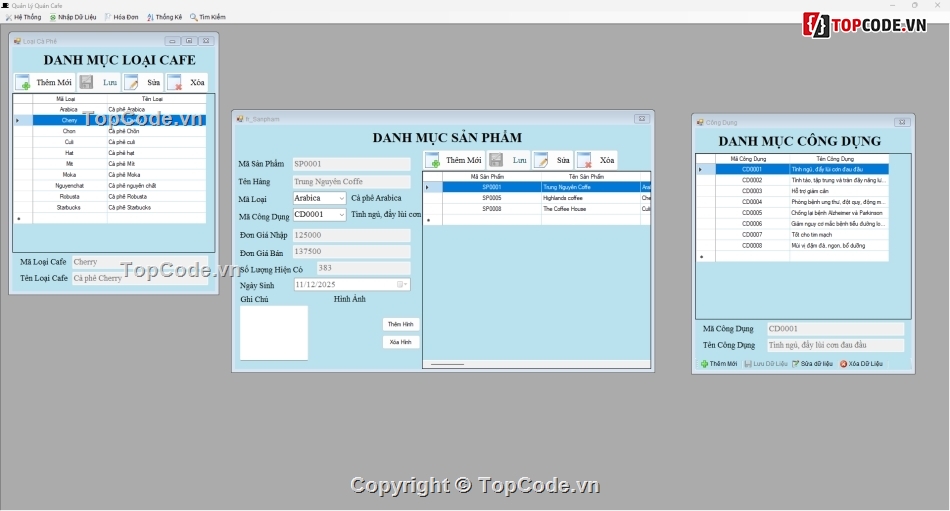Click the Xóa Hình button
This screenshot has width=950, height=511.
[401, 342]
